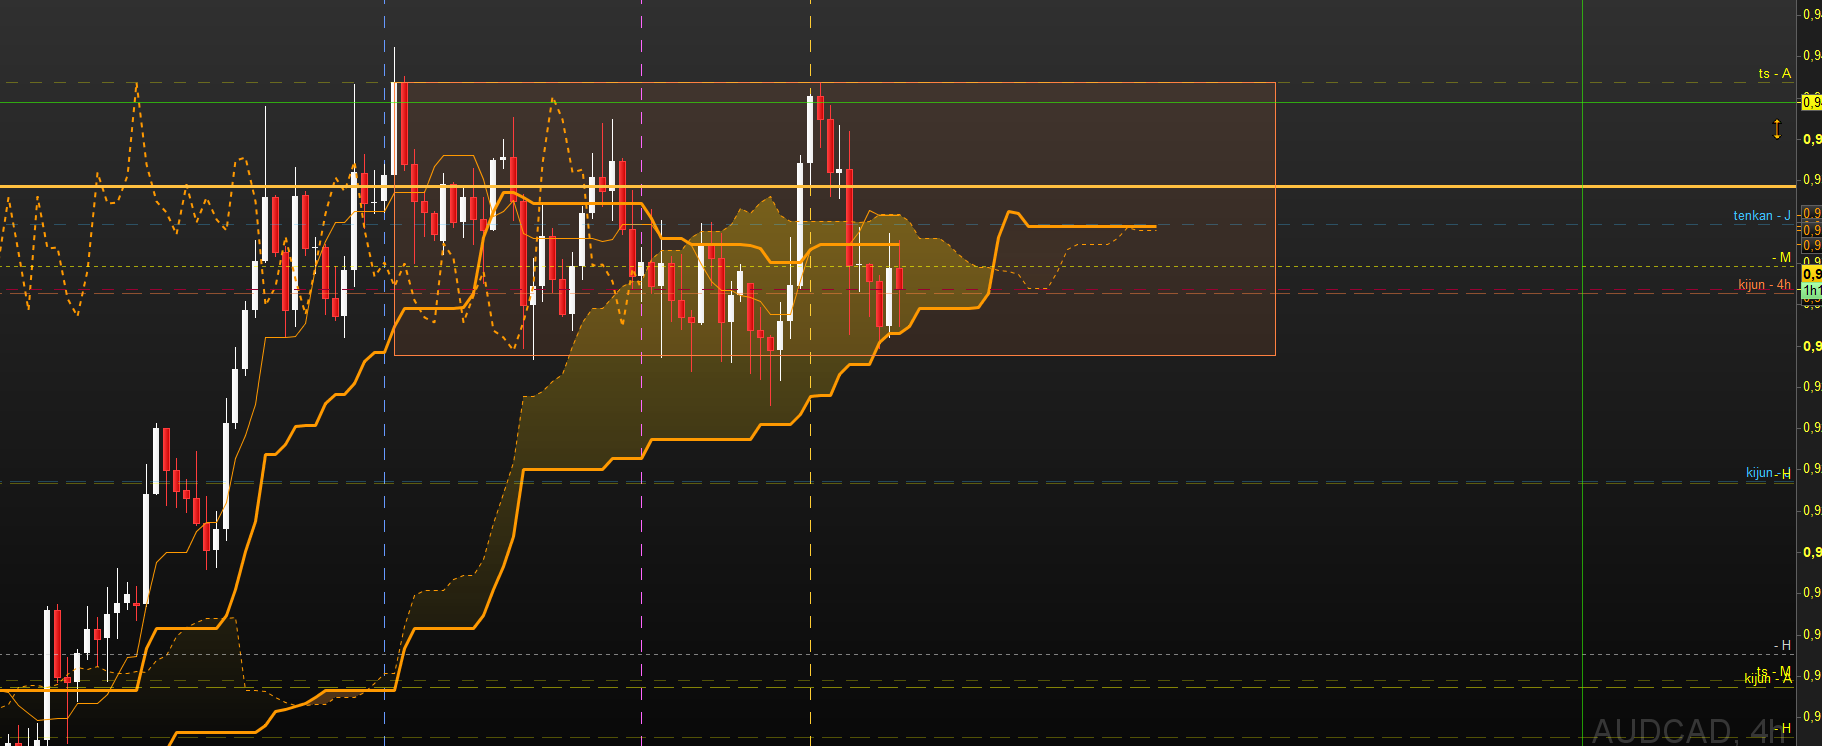Click the yellow price tag on green line

(x=1811, y=102)
